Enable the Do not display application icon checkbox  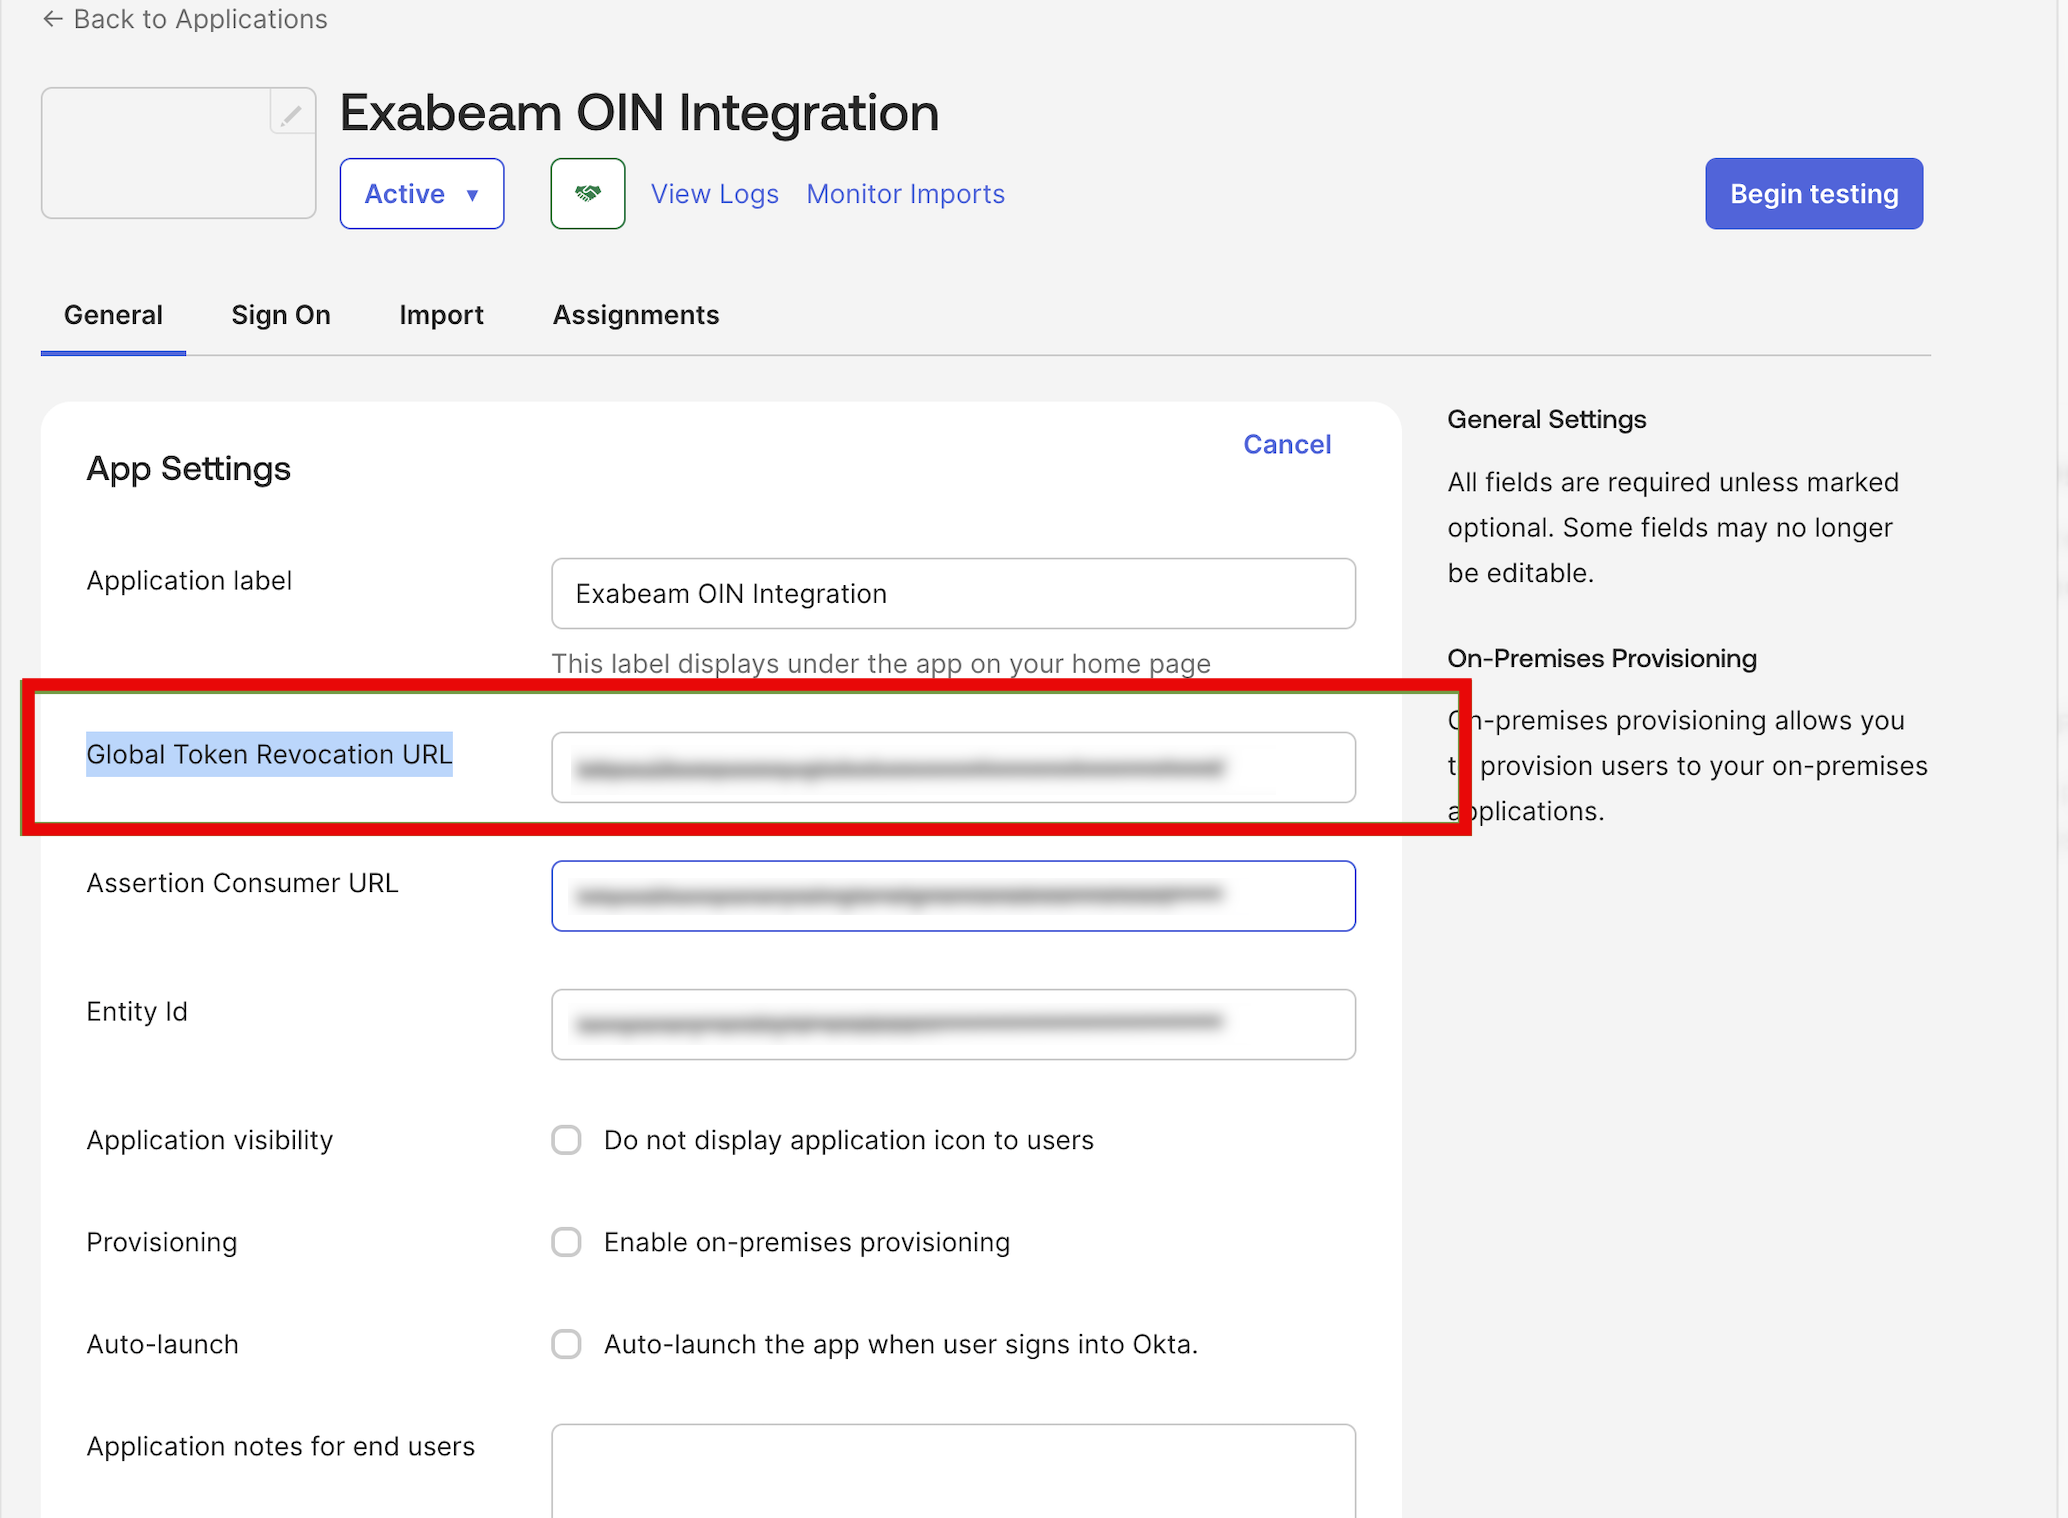pyautogui.click(x=566, y=1140)
